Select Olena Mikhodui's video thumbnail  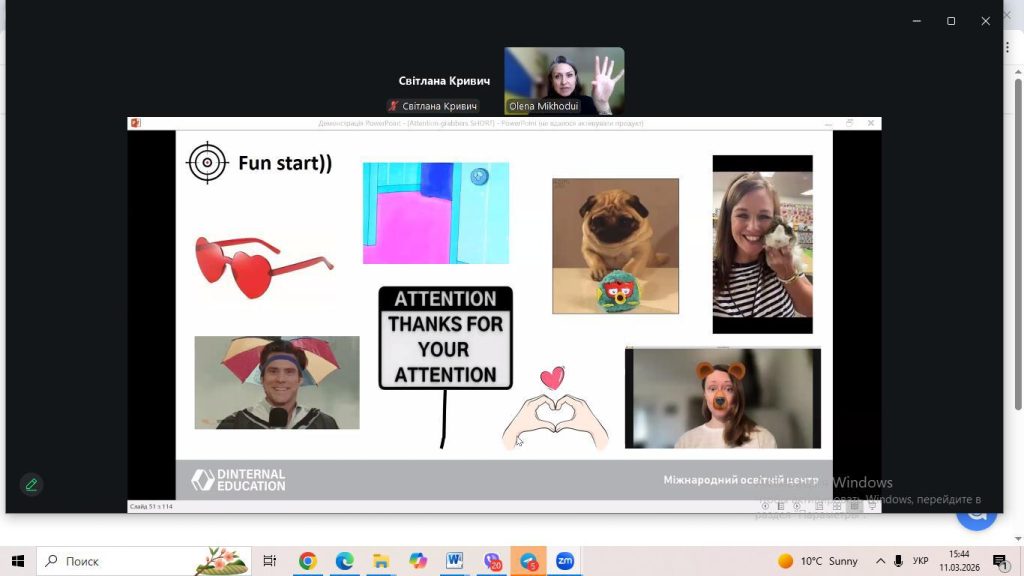[564, 81]
